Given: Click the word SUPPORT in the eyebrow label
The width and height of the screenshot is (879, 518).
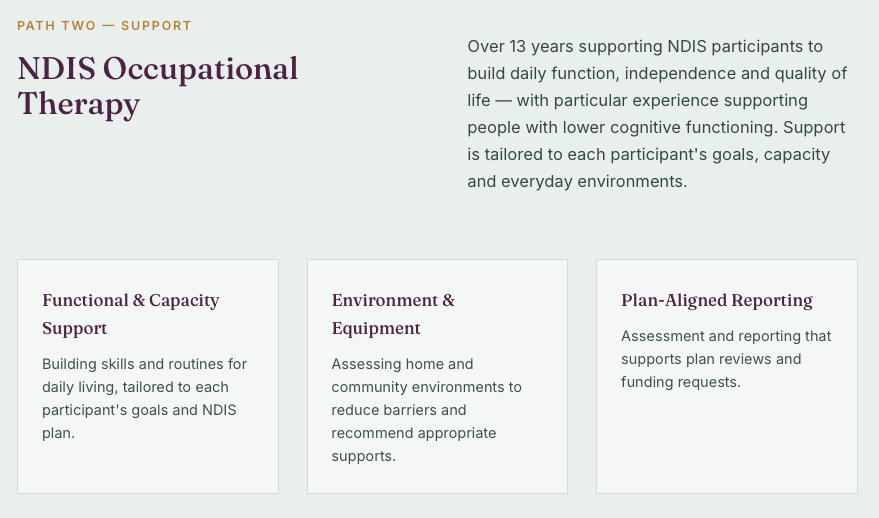Looking at the screenshot, I should point(156,26).
